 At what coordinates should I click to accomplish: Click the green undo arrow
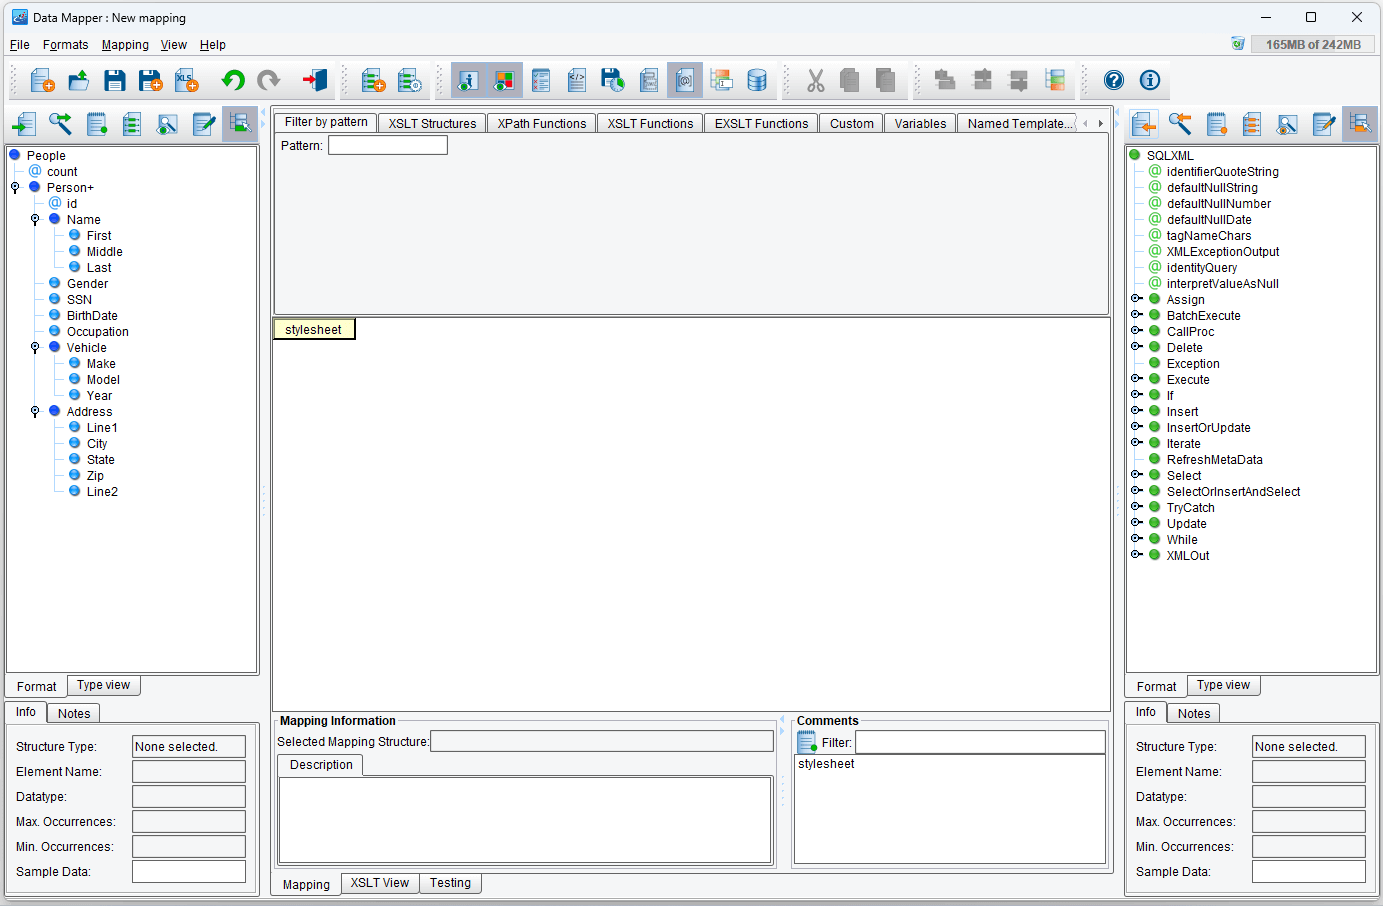pos(233,80)
